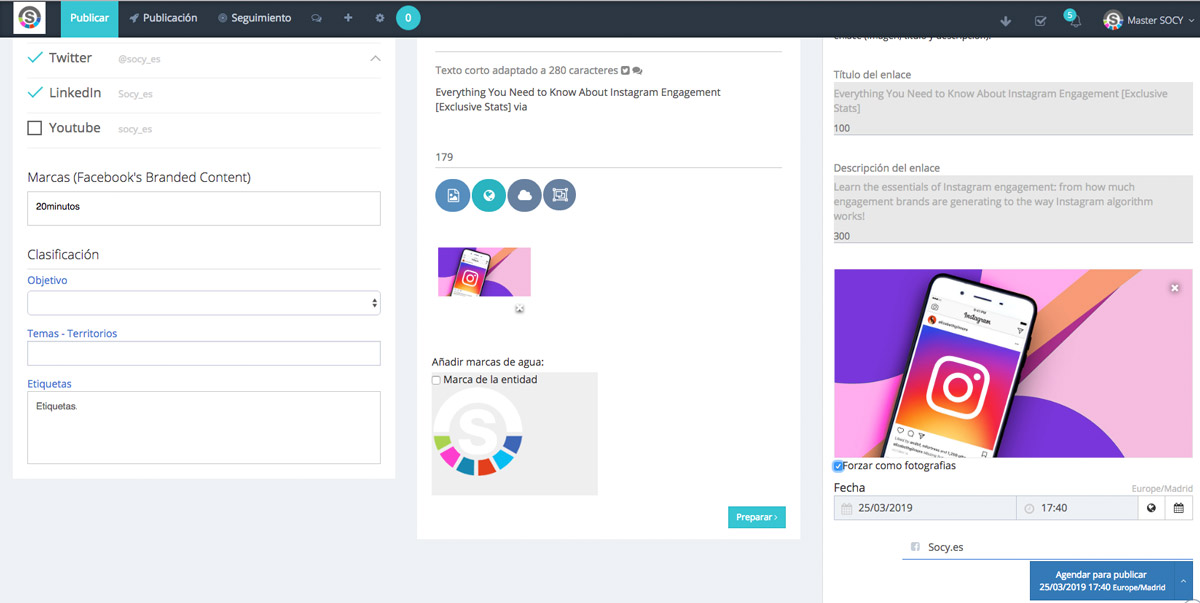Screen dimensions: 1200x603
Task: Open the tasks checklist icon in navbar
Action: [1040, 21]
